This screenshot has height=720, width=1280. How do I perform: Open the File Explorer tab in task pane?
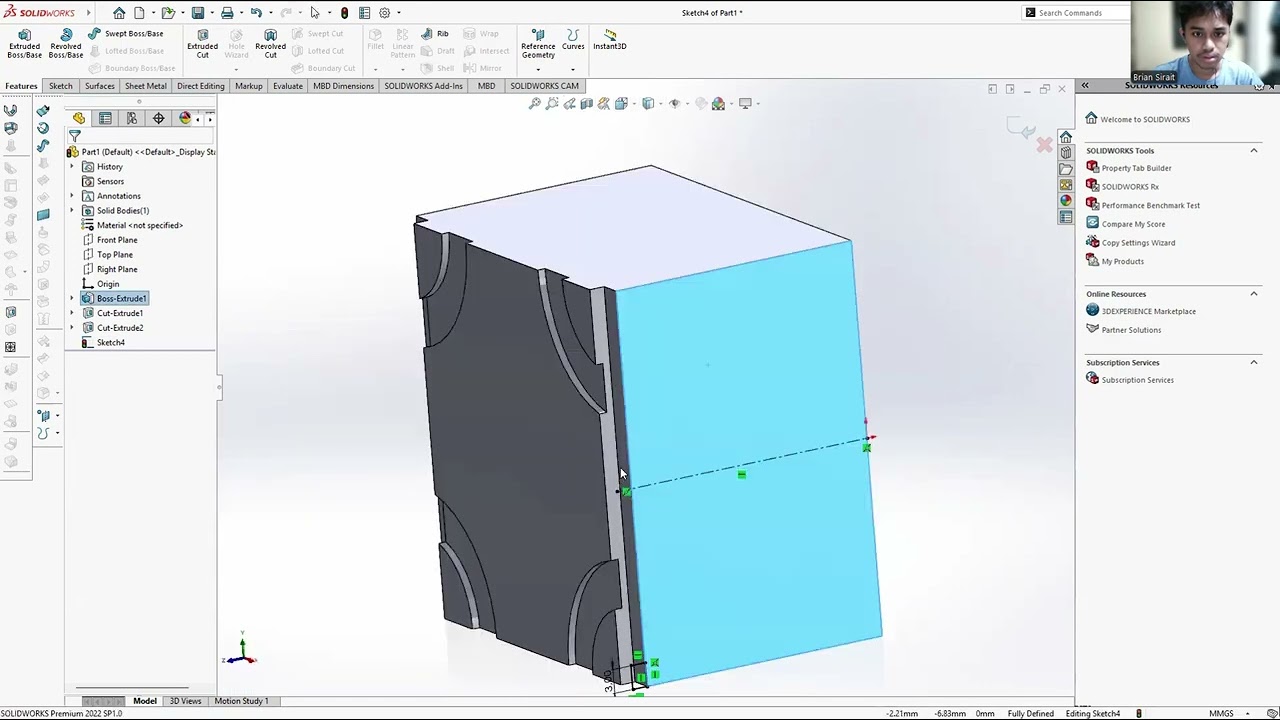click(x=1066, y=168)
